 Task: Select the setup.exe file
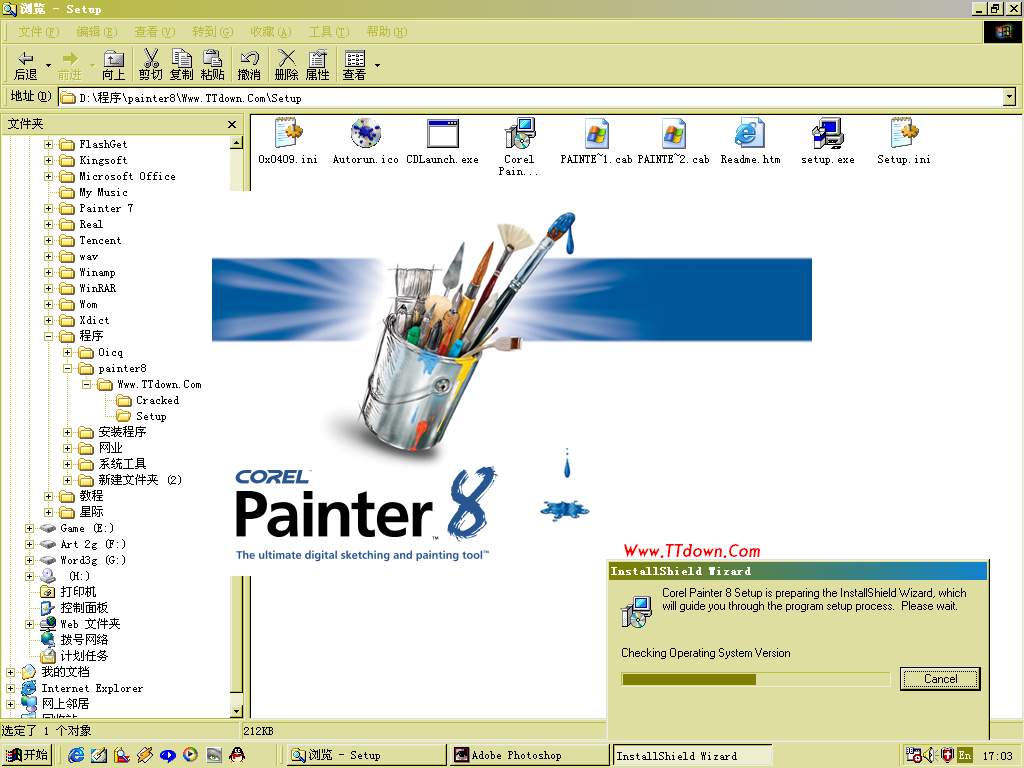click(827, 141)
